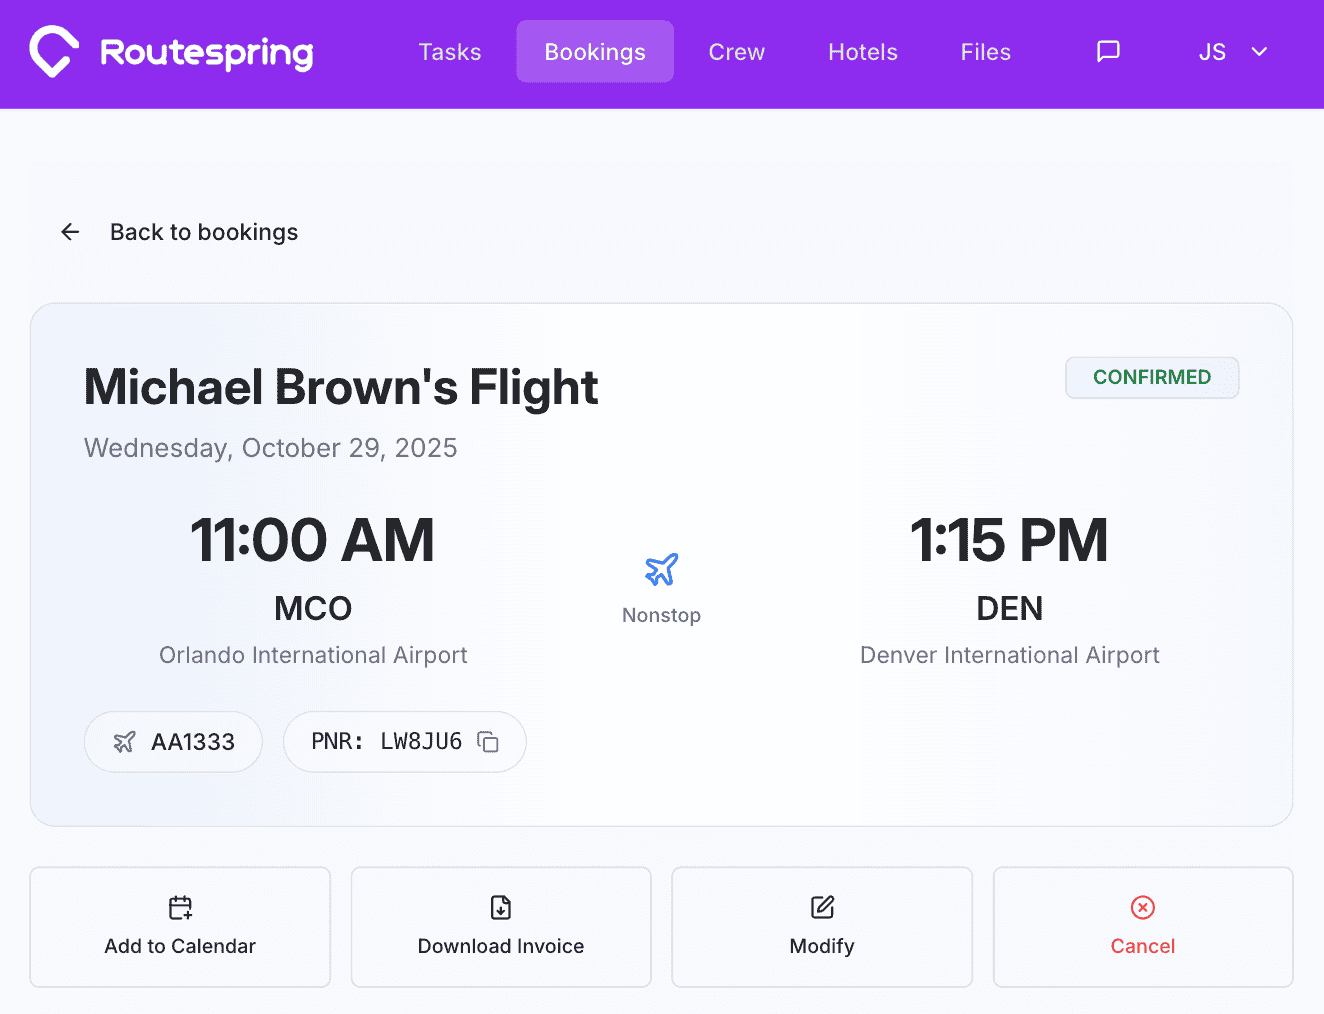
Task: Click the Download Invoice document icon
Action: click(x=500, y=907)
